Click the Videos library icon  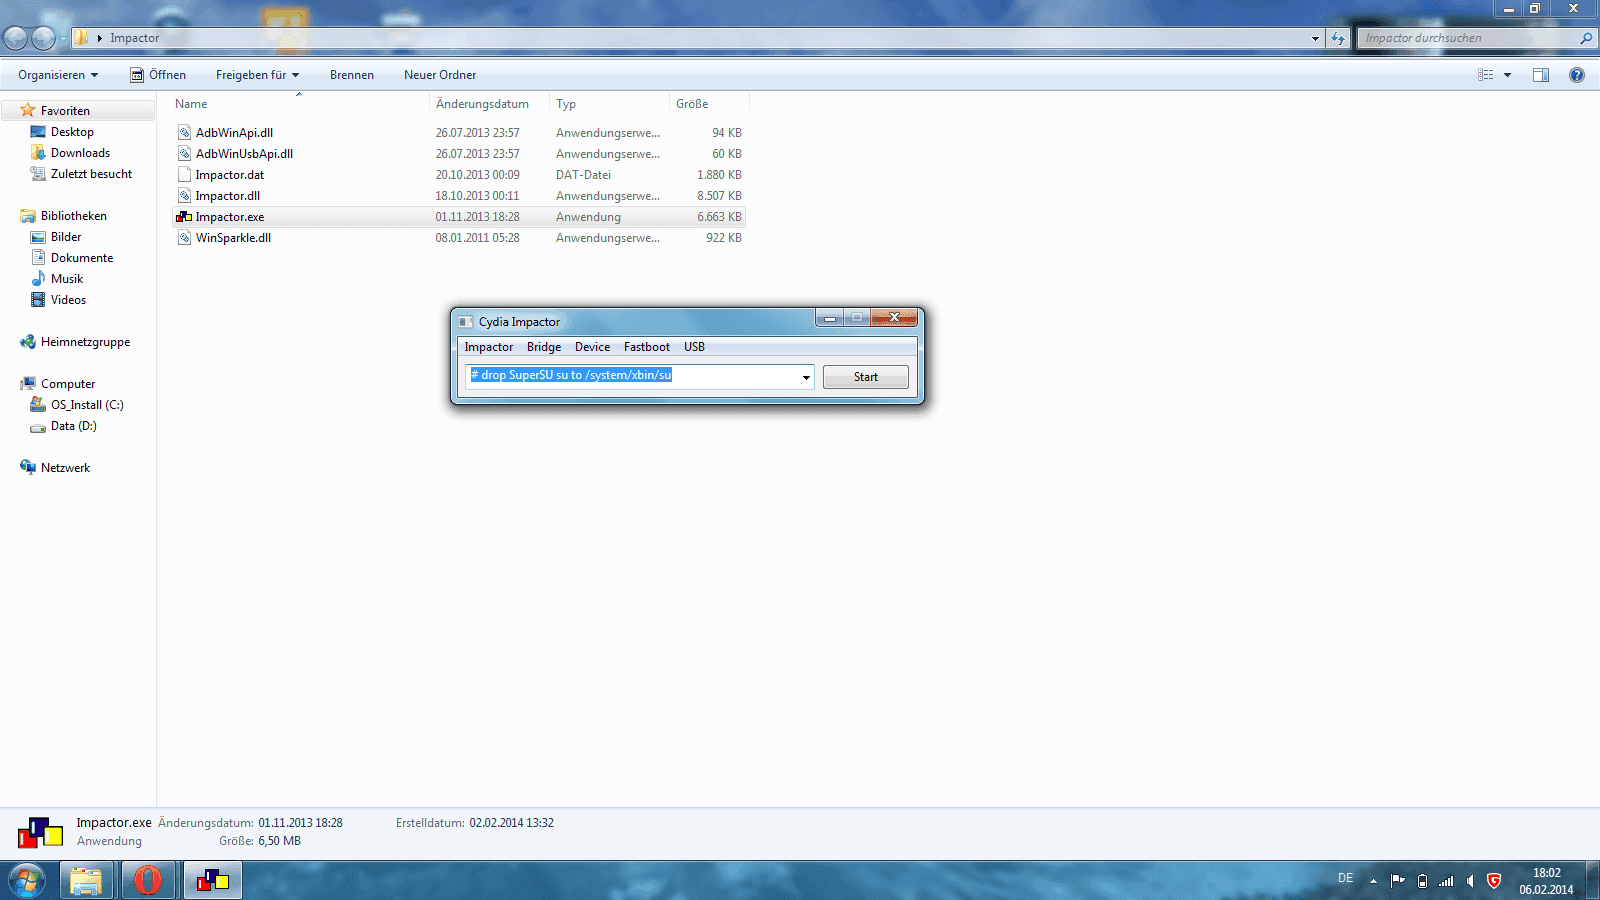coord(38,300)
